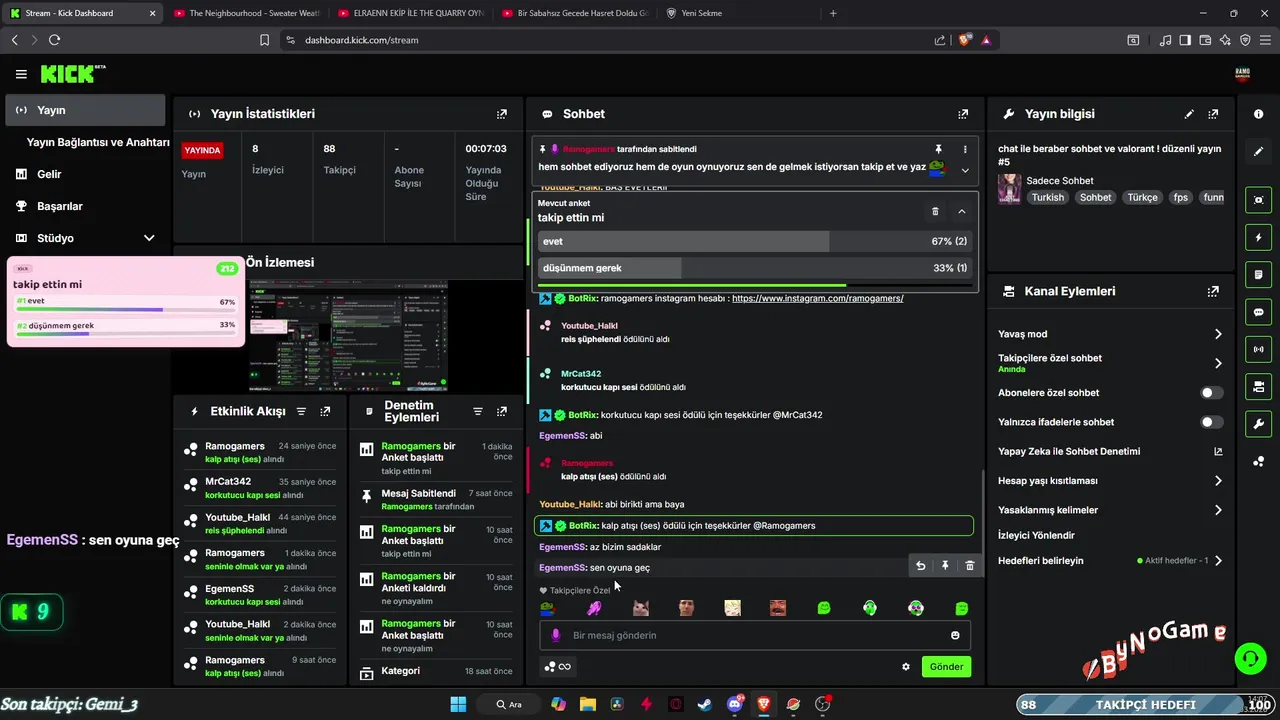Open the pinned message three-dot menu
This screenshot has height=720, width=1280.
coord(965,149)
